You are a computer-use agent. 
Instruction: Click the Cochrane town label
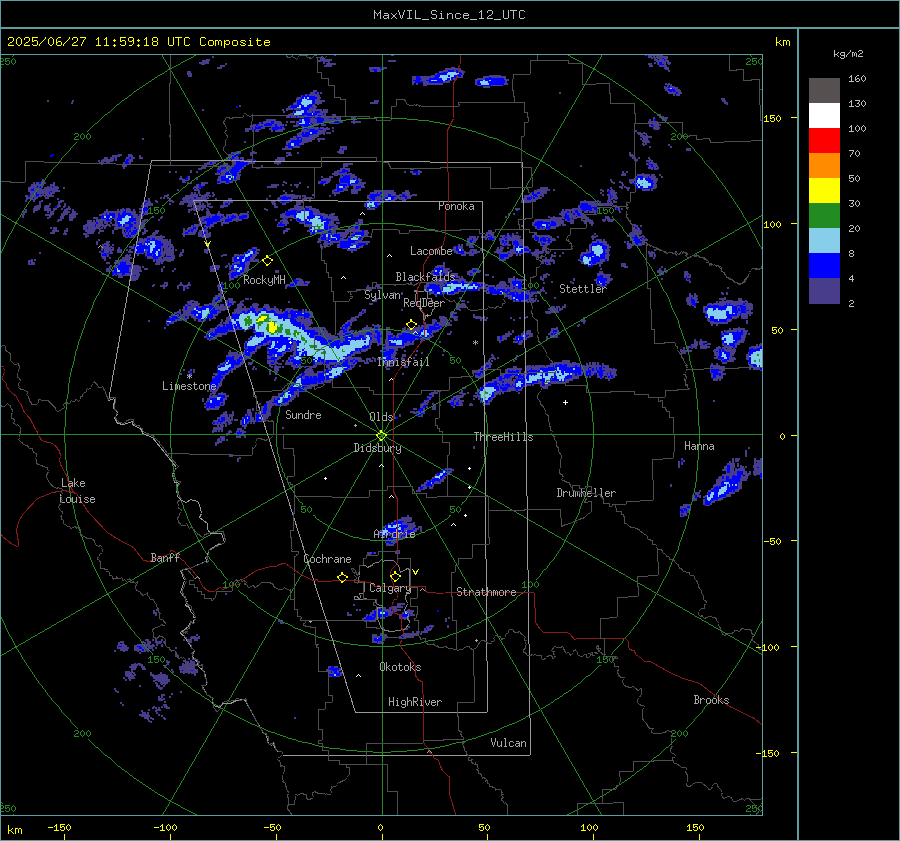[327, 559]
